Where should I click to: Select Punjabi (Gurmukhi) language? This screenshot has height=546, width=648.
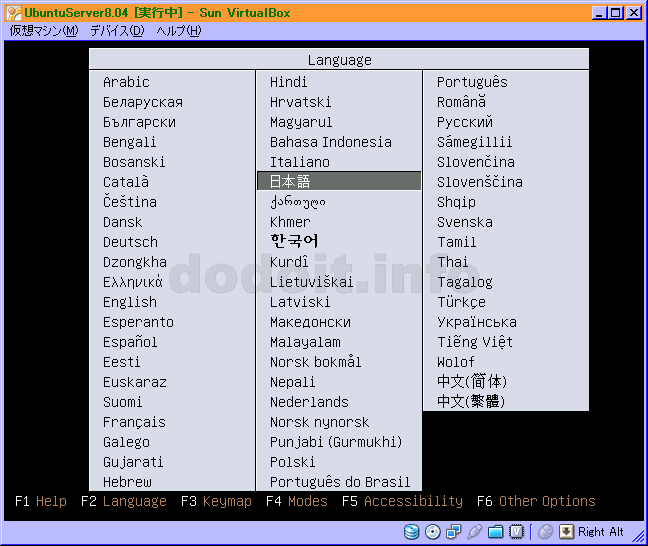click(x=336, y=442)
